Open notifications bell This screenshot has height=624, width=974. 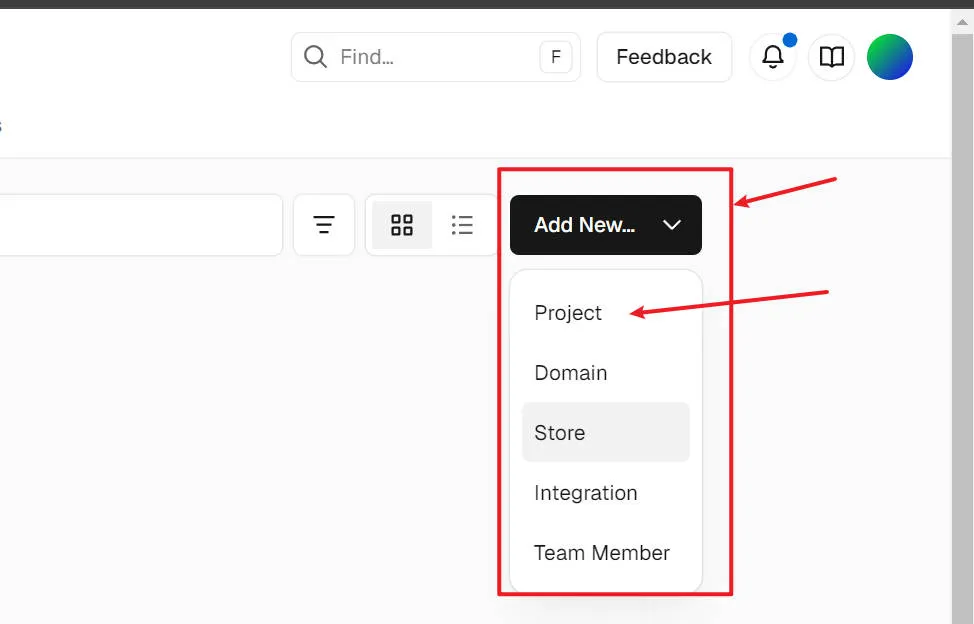coord(773,57)
